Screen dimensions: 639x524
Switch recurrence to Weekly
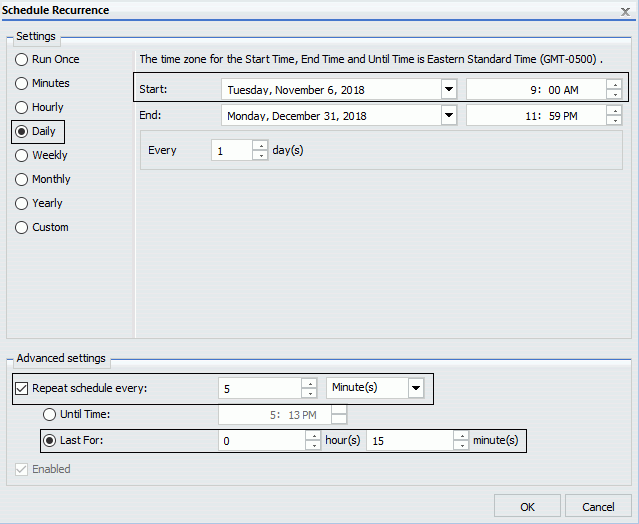tap(41, 155)
